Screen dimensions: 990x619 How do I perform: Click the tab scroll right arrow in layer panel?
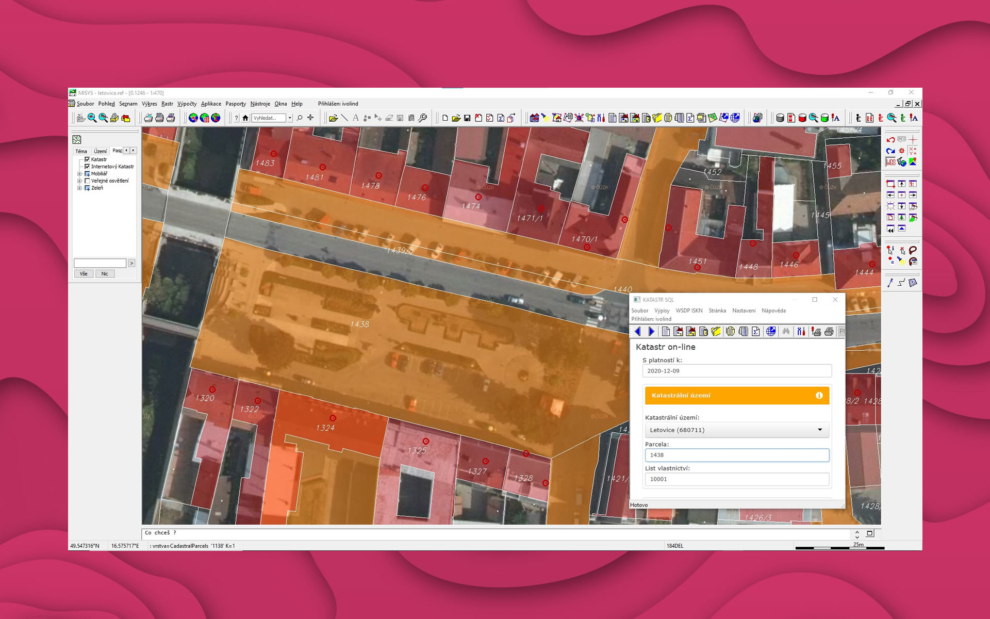click(x=133, y=150)
